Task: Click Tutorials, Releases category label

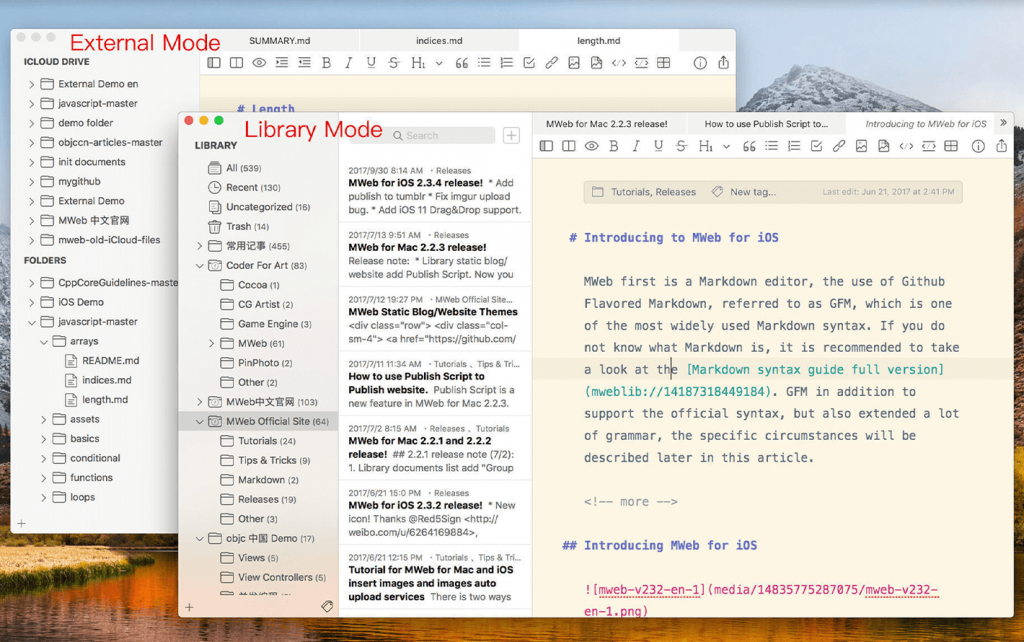Action: pos(653,192)
